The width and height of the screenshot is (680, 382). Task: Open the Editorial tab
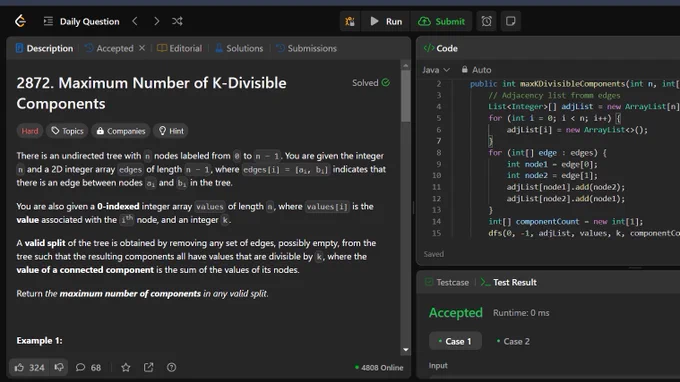[x=180, y=48]
